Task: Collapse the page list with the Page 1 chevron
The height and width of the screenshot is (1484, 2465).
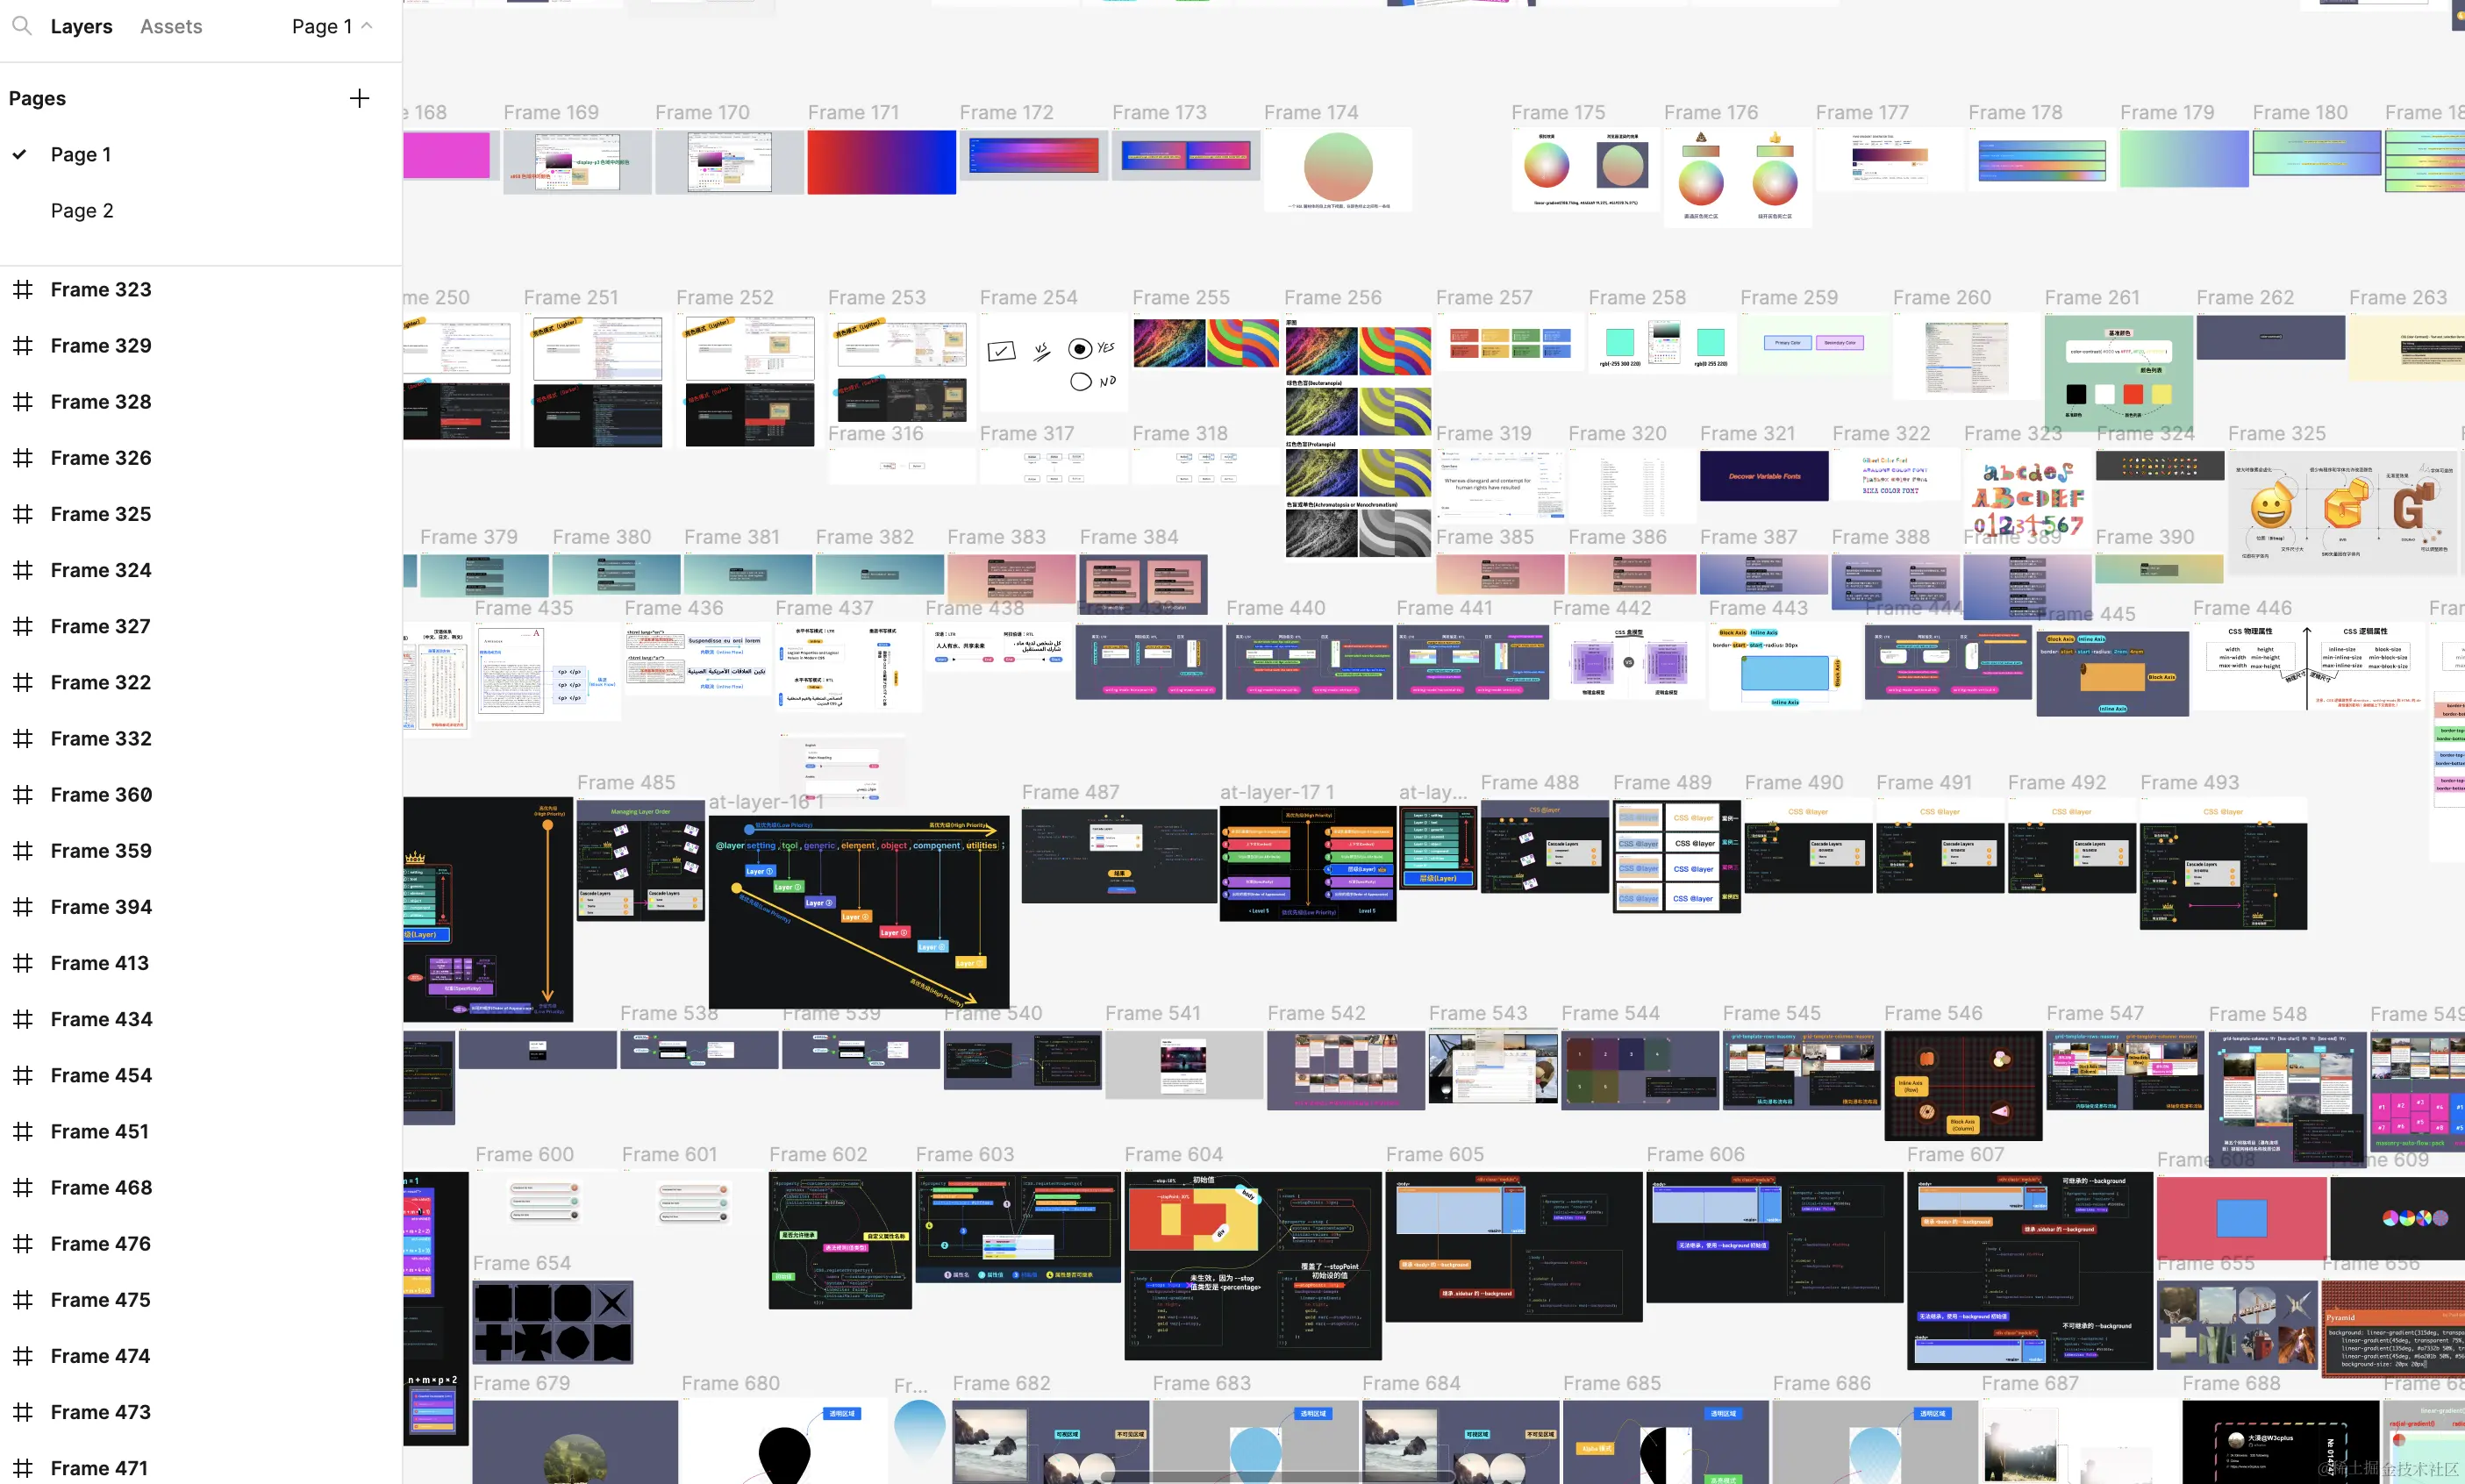Action: point(367,26)
